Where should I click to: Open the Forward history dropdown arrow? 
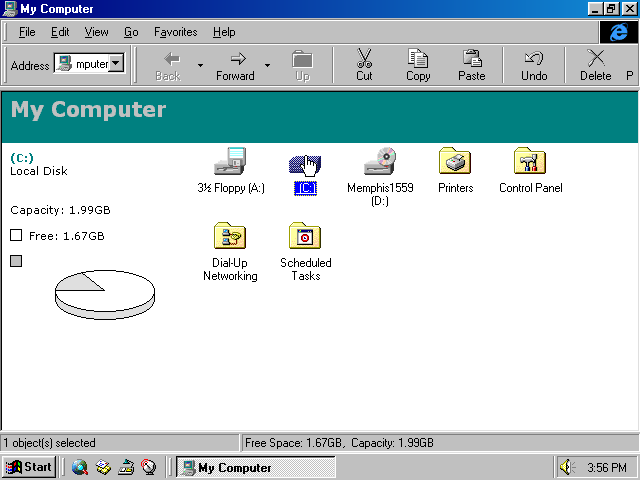point(267,65)
